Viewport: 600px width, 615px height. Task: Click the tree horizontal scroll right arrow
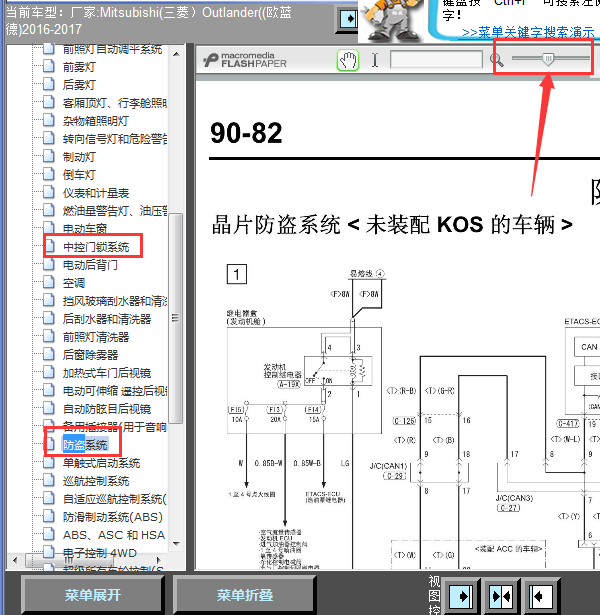tap(159, 560)
